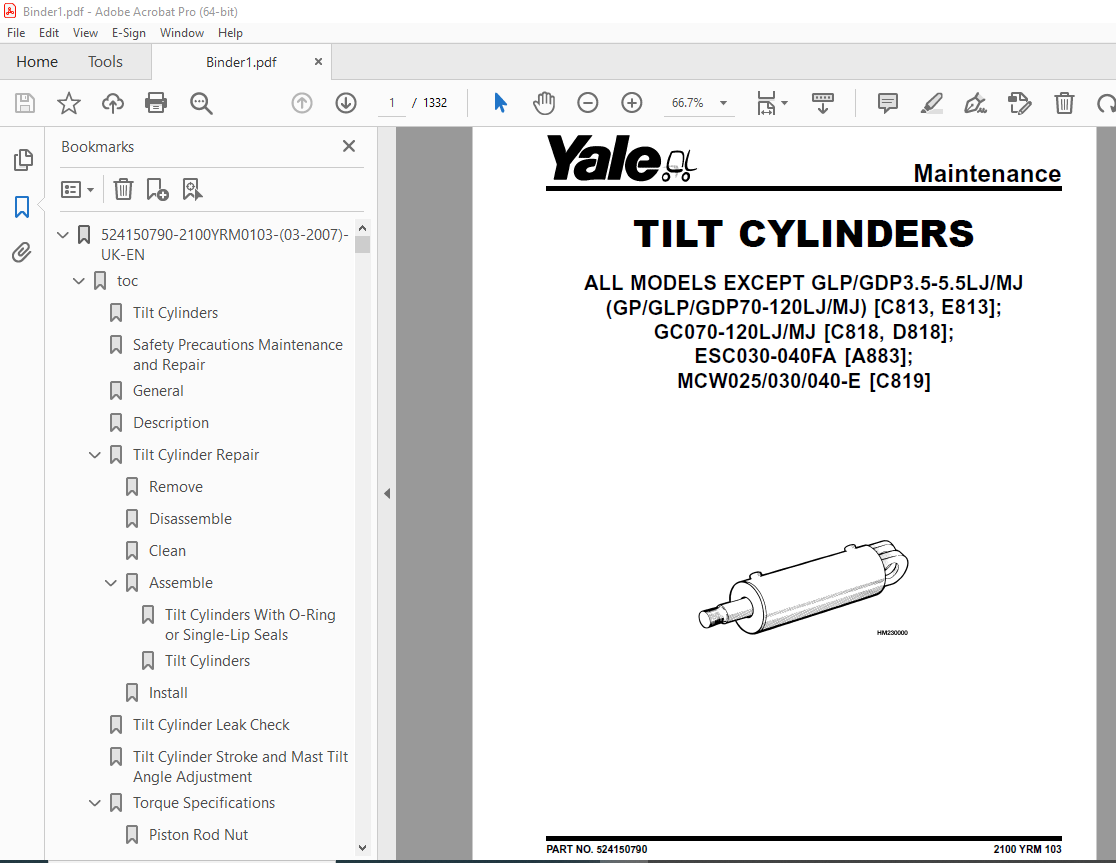Open the Help menu
Viewport: 1116px width, 863px height.
(230, 33)
